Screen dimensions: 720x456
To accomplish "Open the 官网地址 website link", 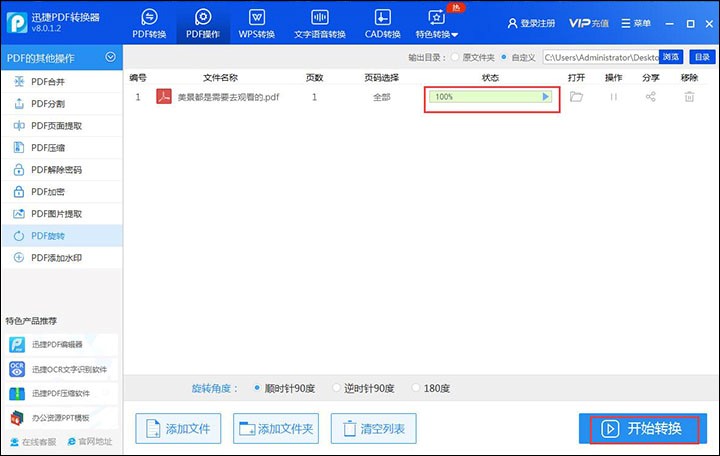I will pyautogui.click(x=90, y=442).
